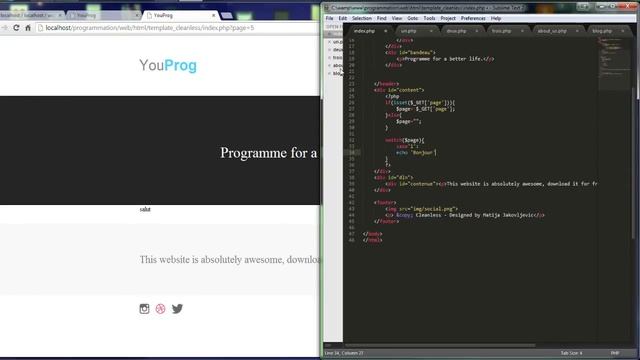Image resolution: width=640 pixels, height=360 pixels.
Task: Close un.php in the open files sidebar
Action: tap(329, 42)
